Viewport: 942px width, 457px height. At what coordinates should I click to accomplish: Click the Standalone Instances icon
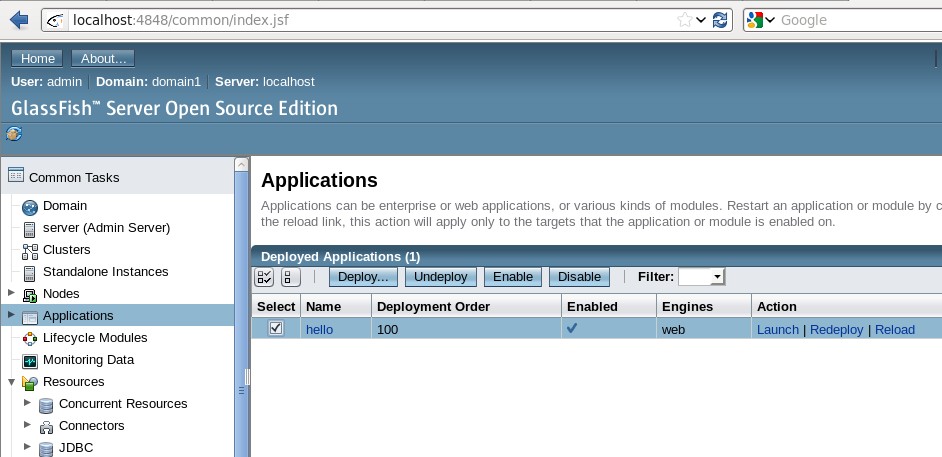click(29, 273)
